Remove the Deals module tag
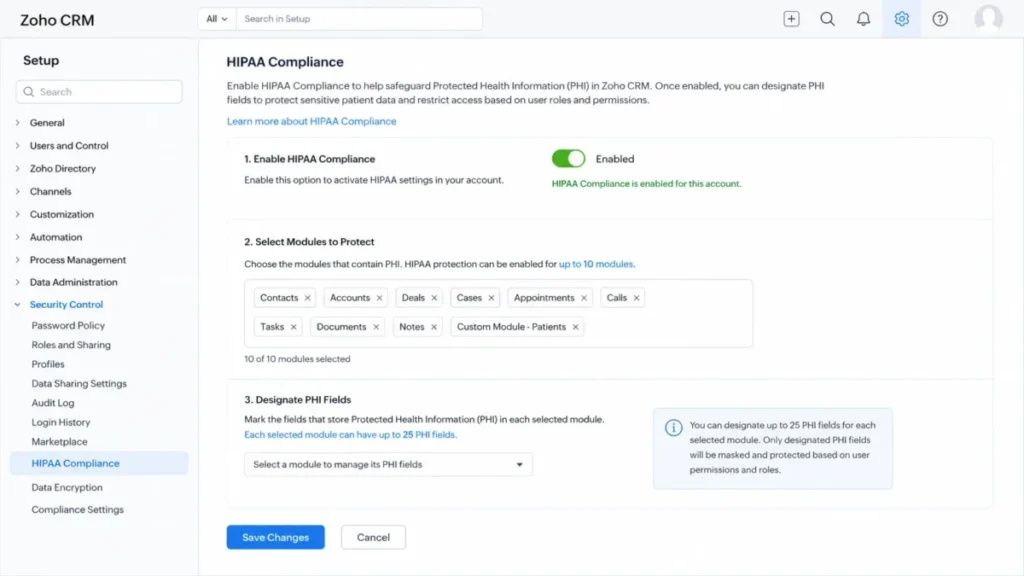The width and height of the screenshot is (1024, 576). tap(434, 298)
